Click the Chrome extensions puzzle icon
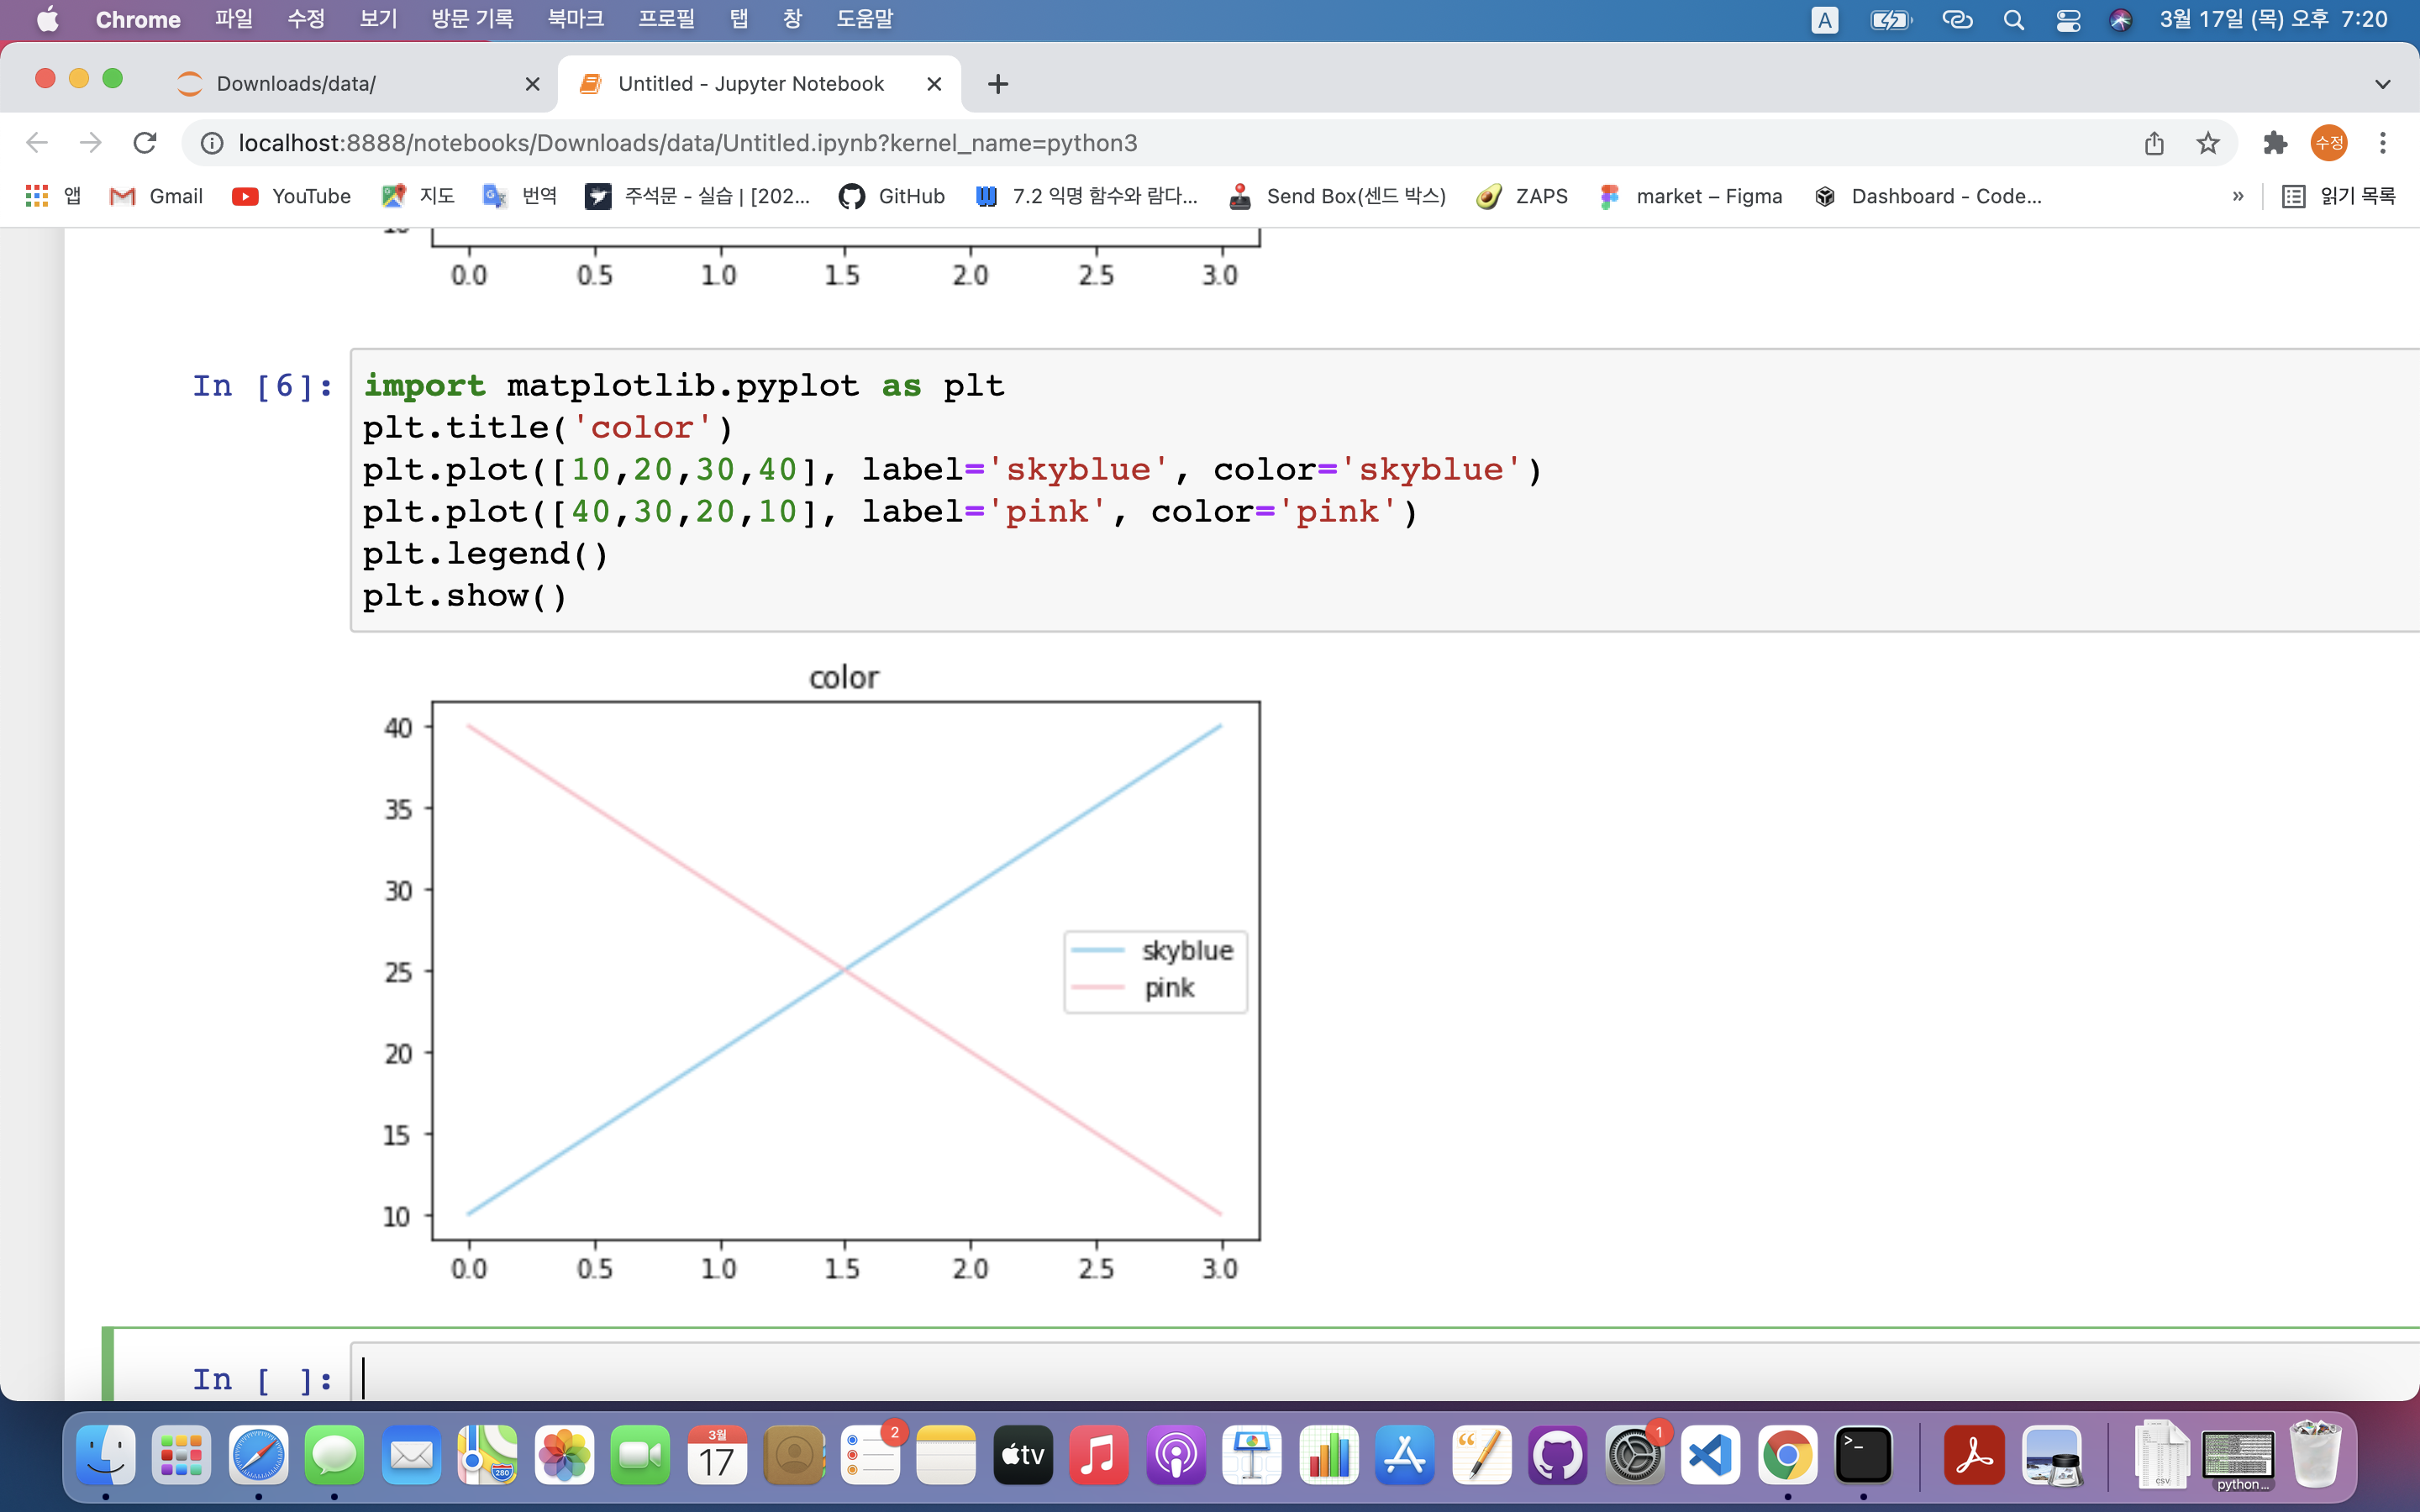The height and width of the screenshot is (1512, 2420). (x=2275, y=143)
